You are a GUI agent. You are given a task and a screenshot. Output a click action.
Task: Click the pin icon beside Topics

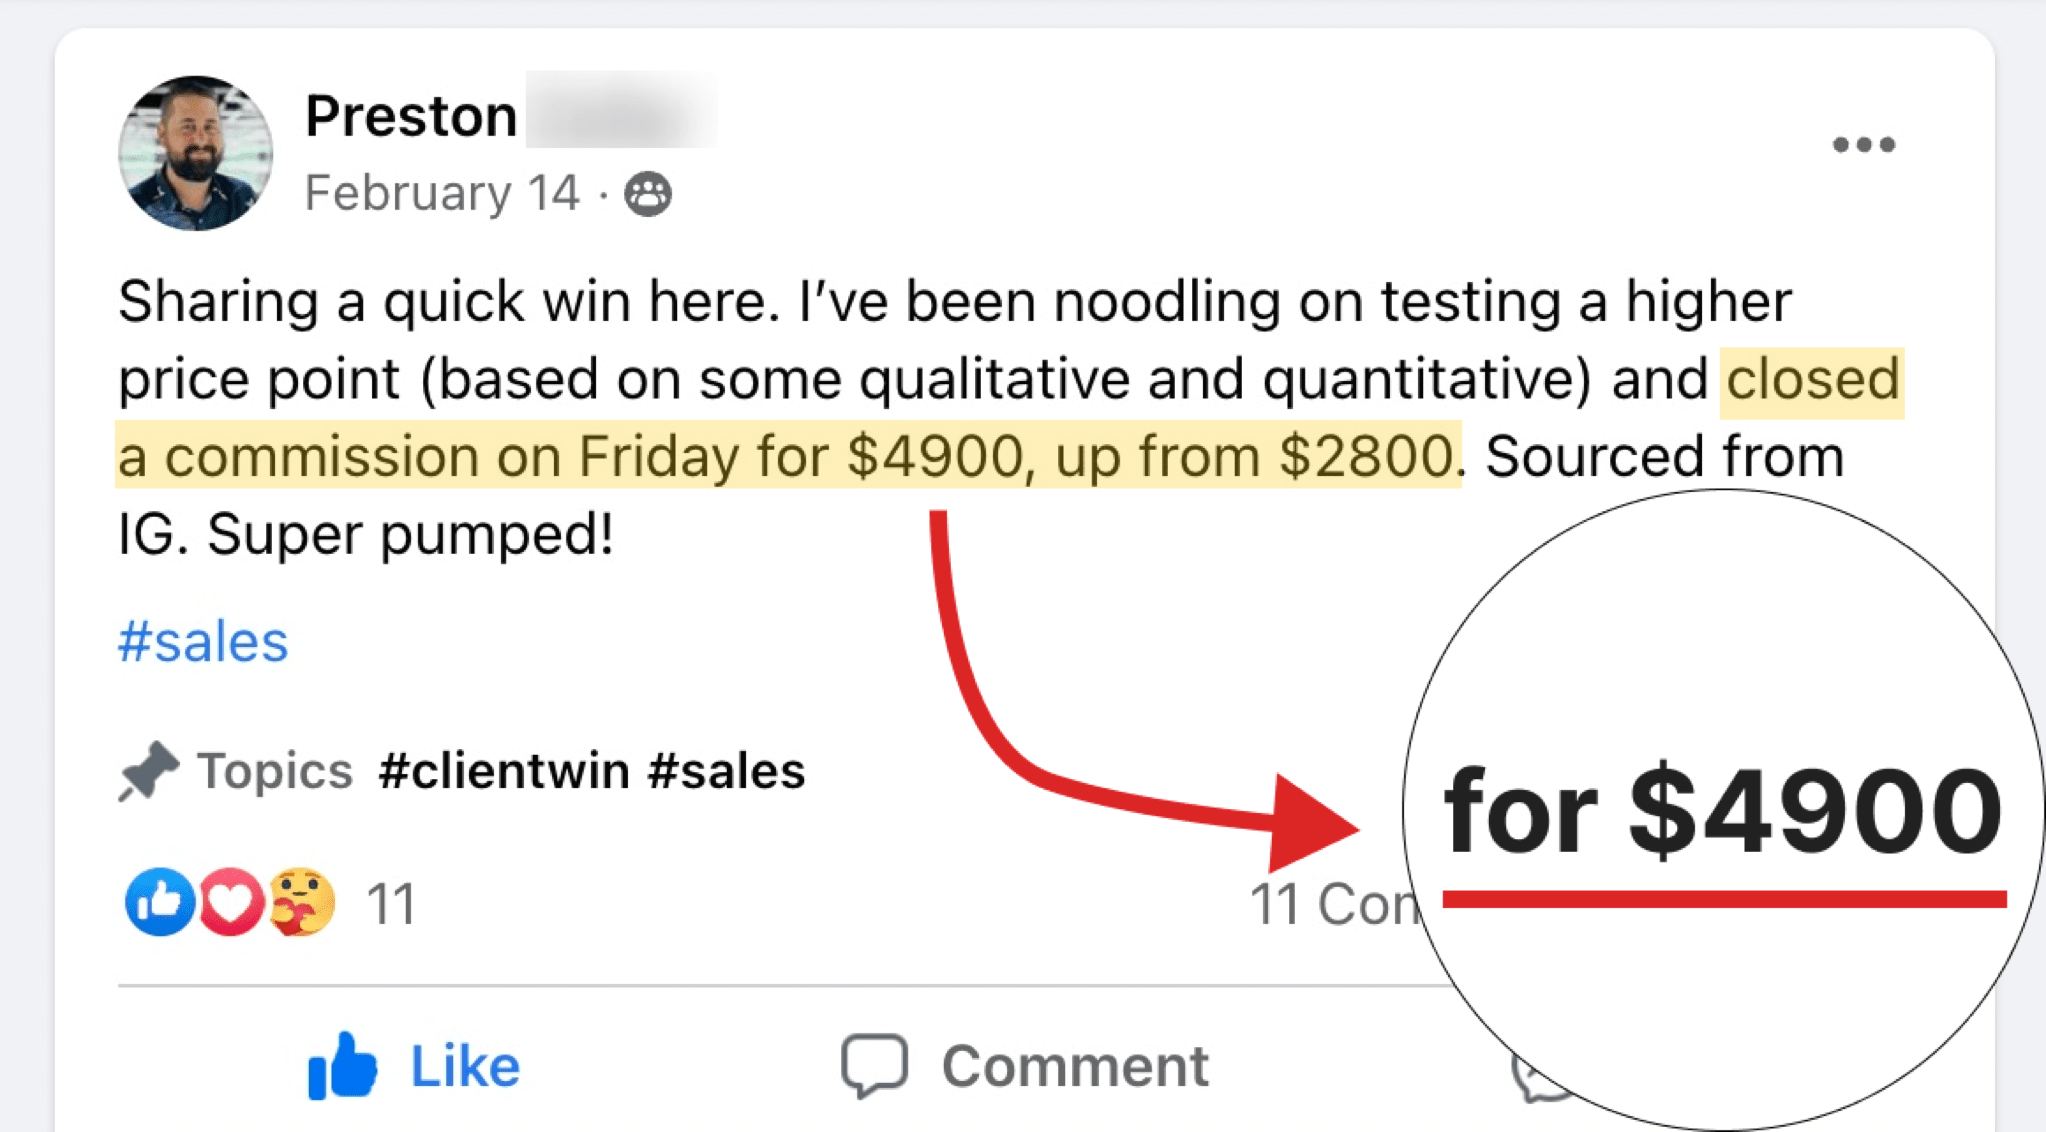[x=148, y=771]
